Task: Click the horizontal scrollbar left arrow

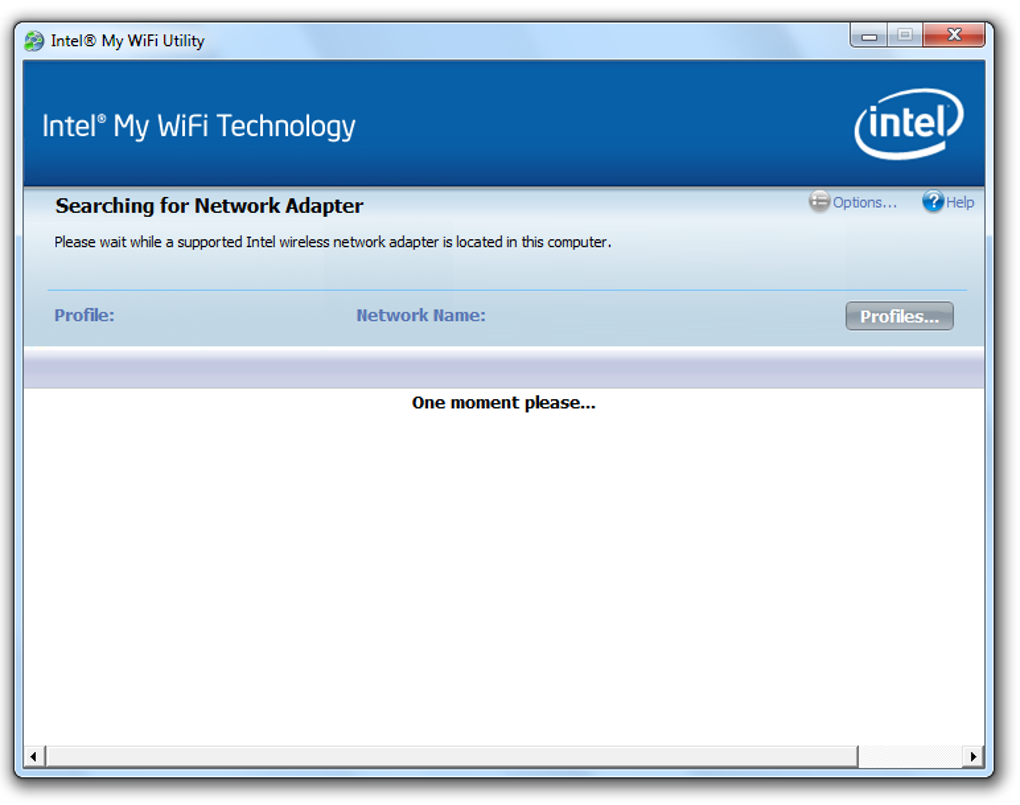Action: [x=34, y=756]
